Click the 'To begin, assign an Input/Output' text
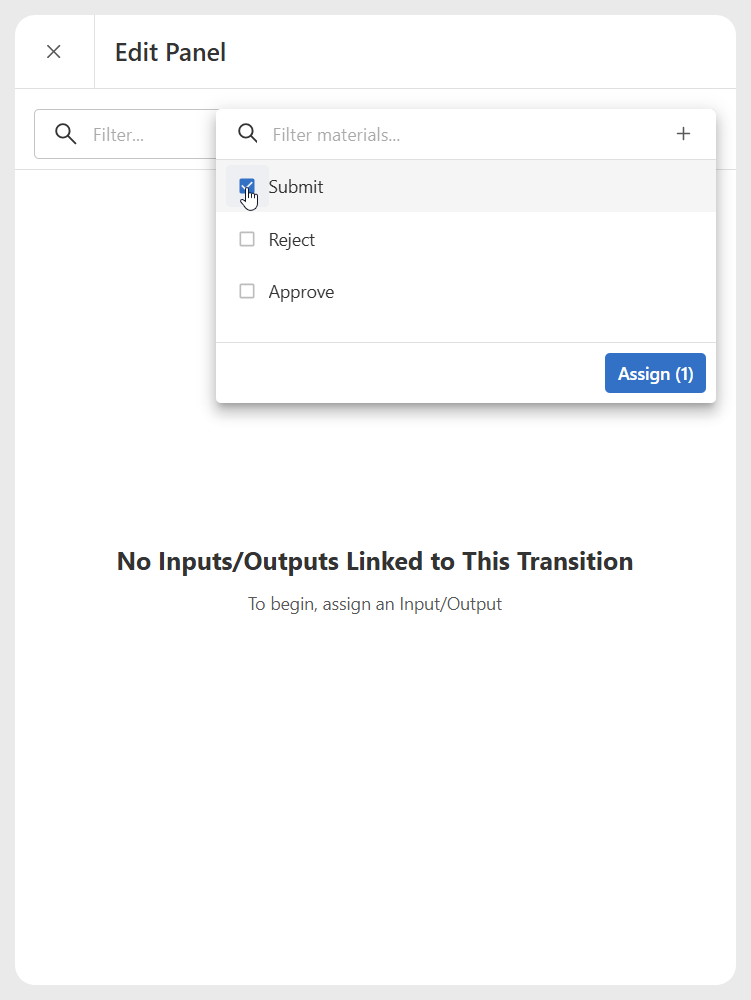The image size is (751, 1000). [375, 604]
